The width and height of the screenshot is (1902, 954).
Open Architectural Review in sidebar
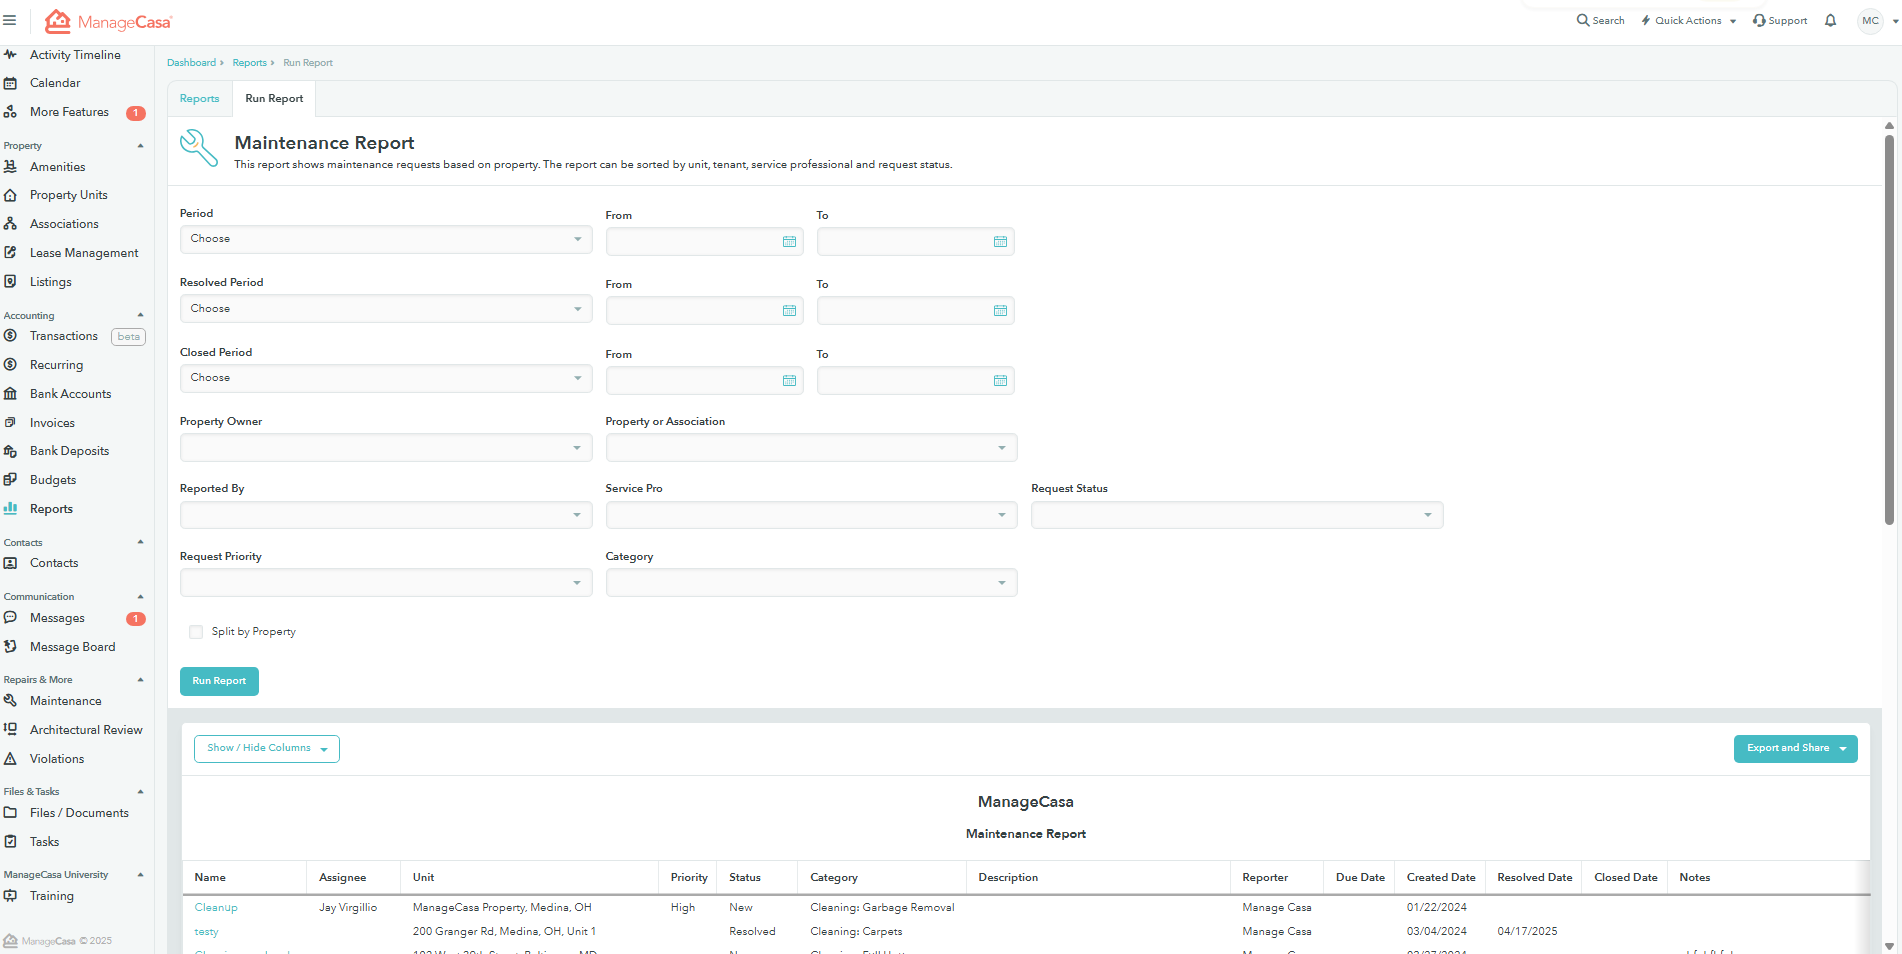(x=86, y=730)
